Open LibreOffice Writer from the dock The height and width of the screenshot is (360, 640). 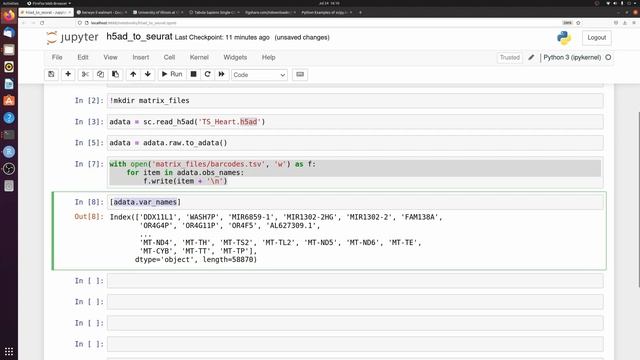pos(9,84)
